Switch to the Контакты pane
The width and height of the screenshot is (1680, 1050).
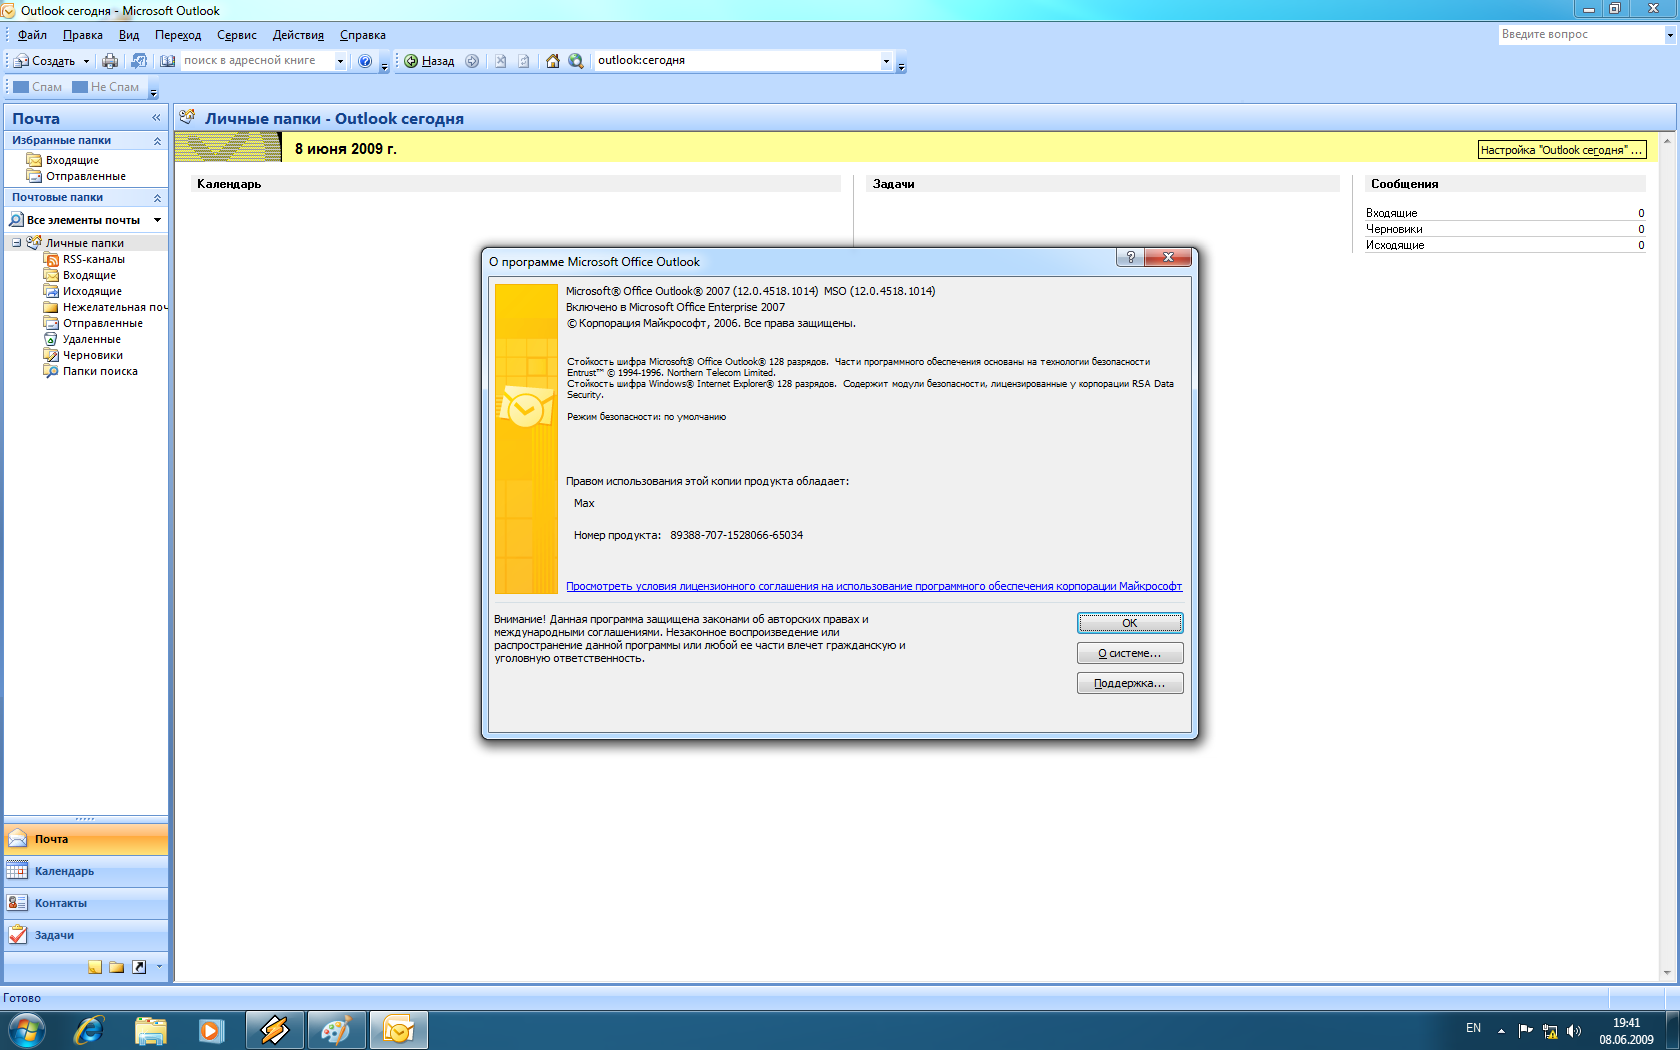[86, 903]
